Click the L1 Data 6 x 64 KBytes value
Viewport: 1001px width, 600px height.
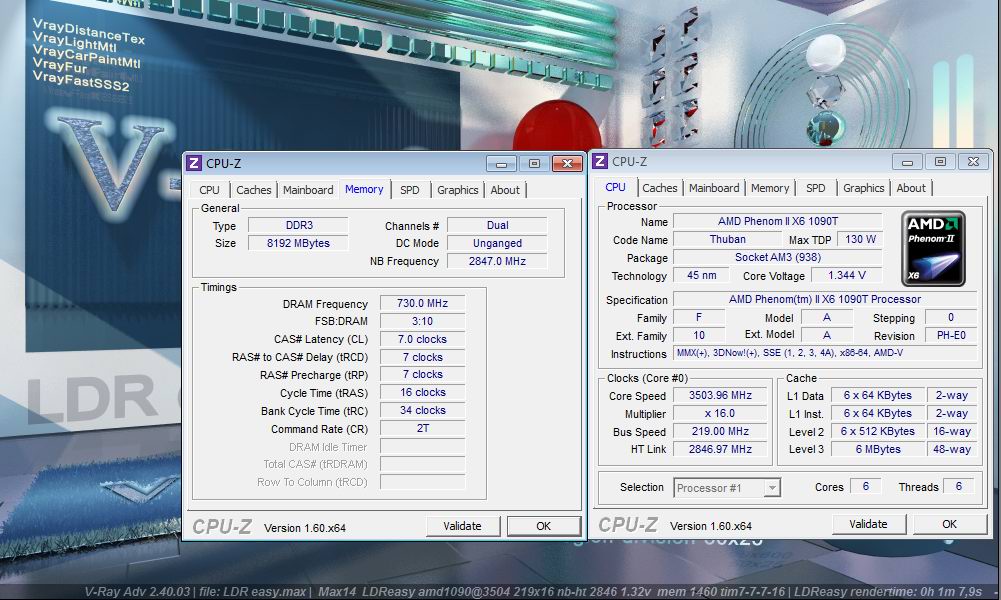[x=878, y=395]
